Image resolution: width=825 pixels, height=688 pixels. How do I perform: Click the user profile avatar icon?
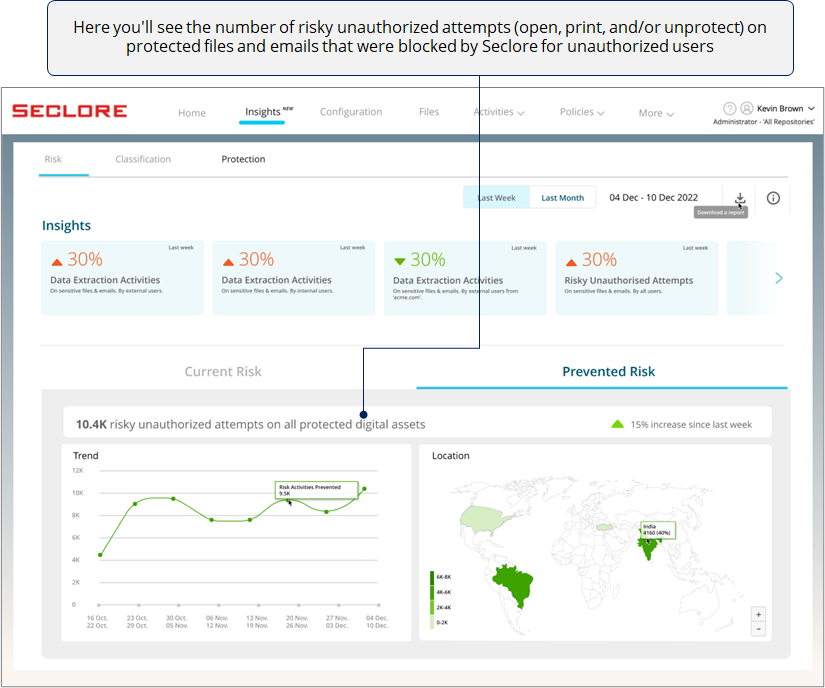point(747,108)
